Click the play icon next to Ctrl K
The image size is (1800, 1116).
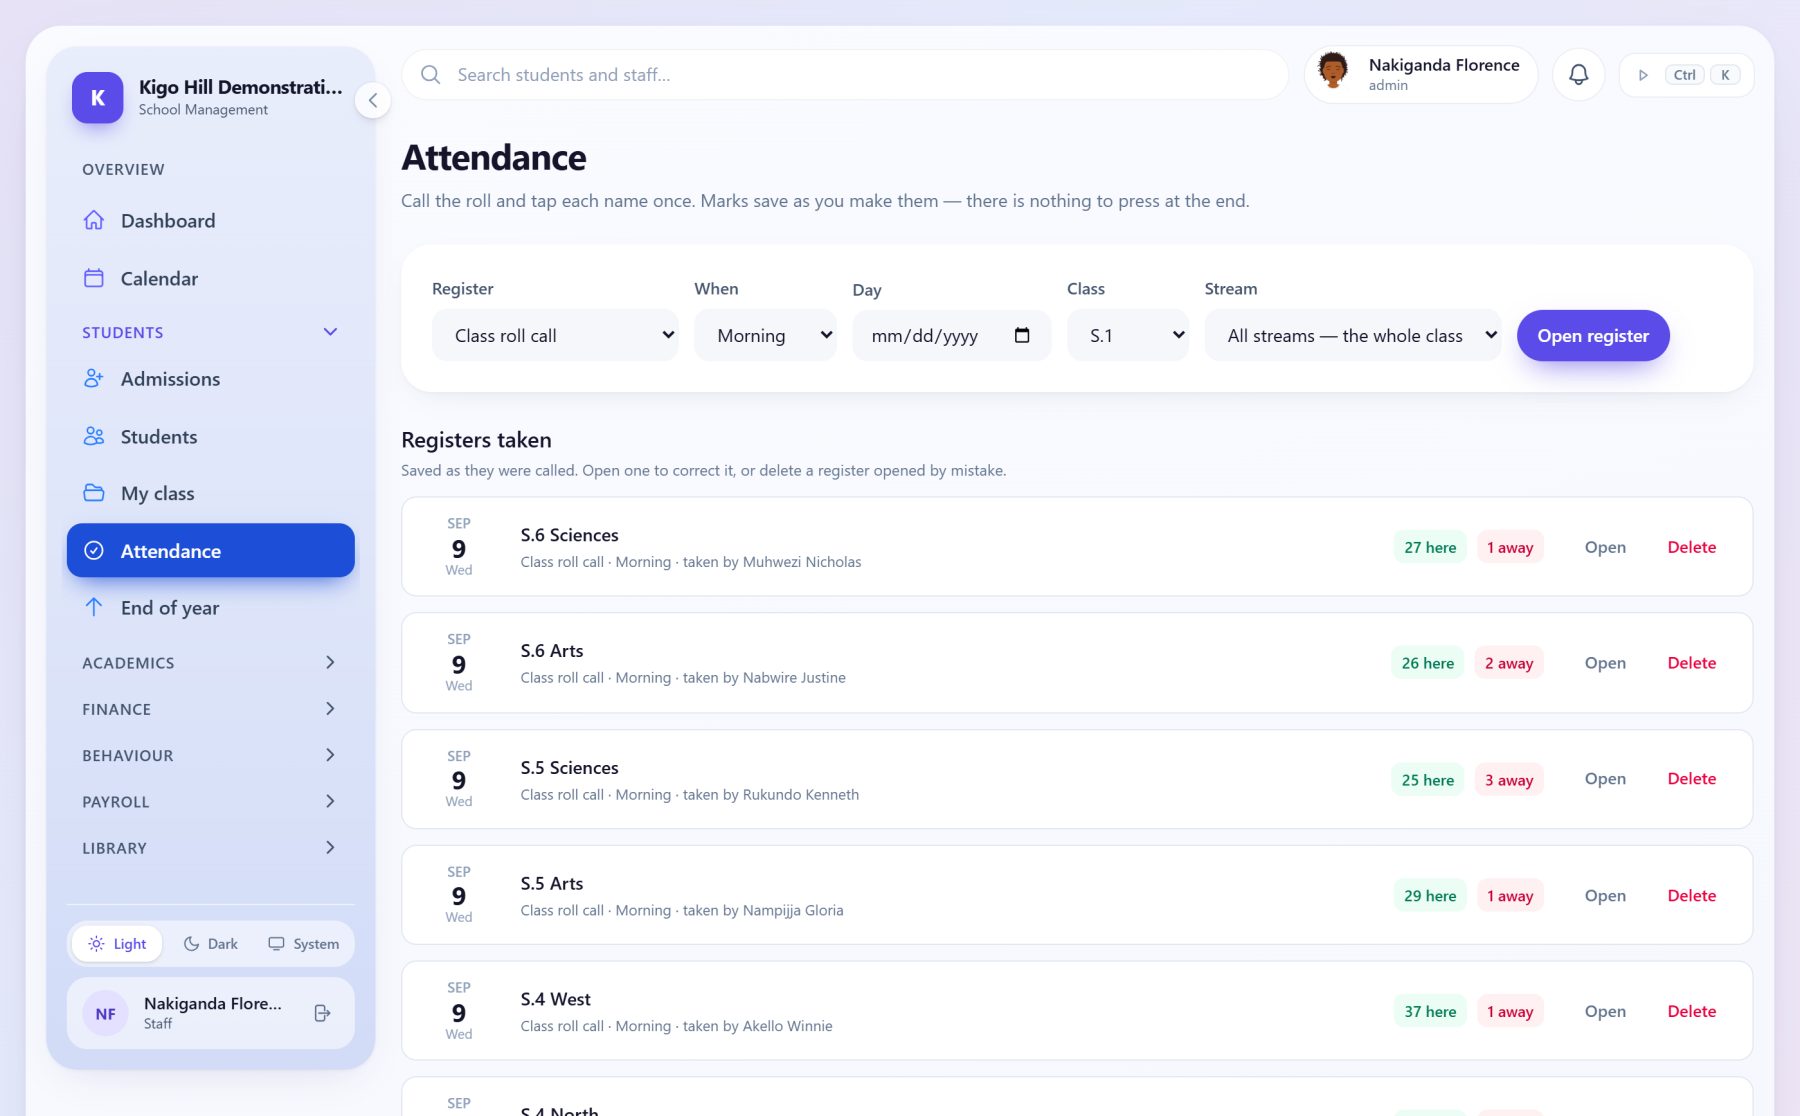pos(1643,75)
